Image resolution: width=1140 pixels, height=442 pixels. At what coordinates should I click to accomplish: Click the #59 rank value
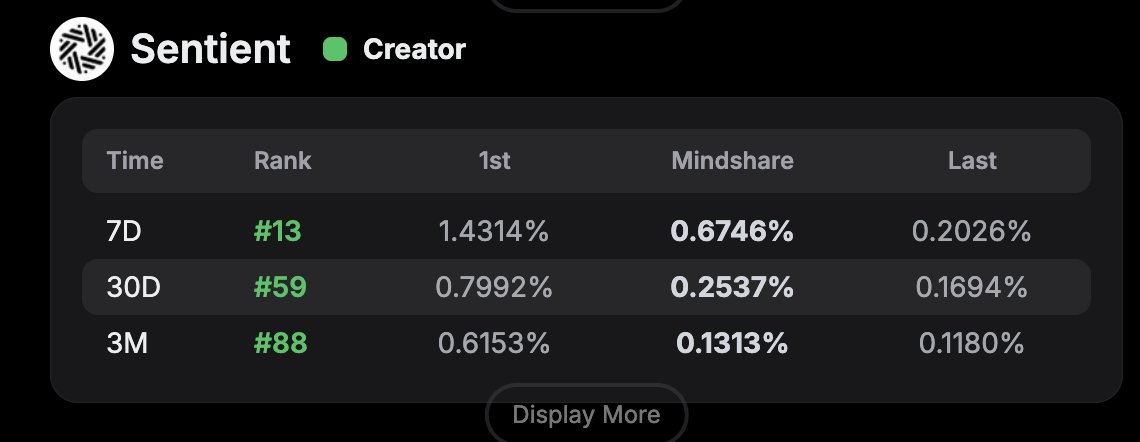280,288
